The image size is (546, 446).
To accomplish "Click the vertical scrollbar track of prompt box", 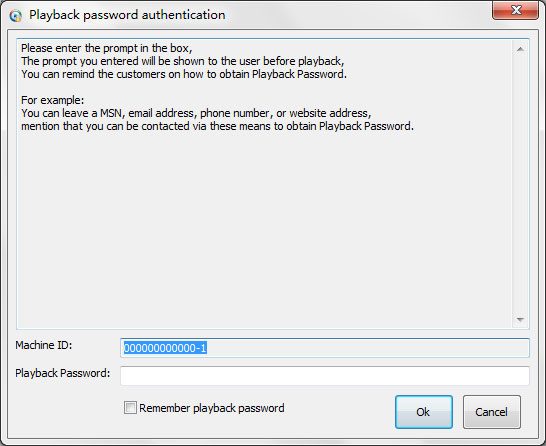I will [520, 184].
